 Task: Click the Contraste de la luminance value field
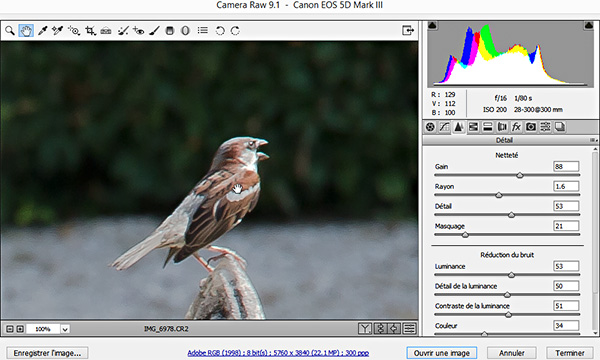pyautogui.click(x=566, y=306)
